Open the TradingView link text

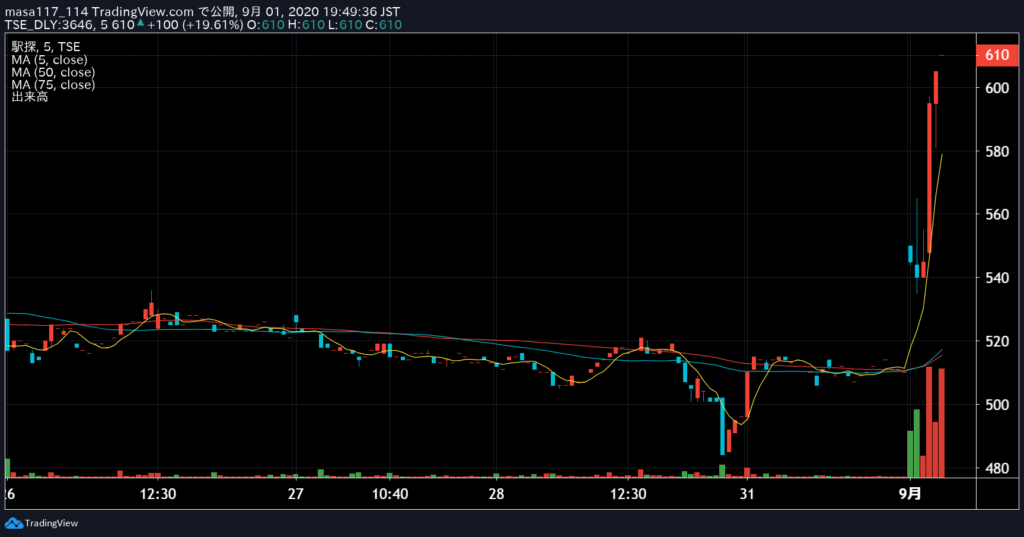51,523
